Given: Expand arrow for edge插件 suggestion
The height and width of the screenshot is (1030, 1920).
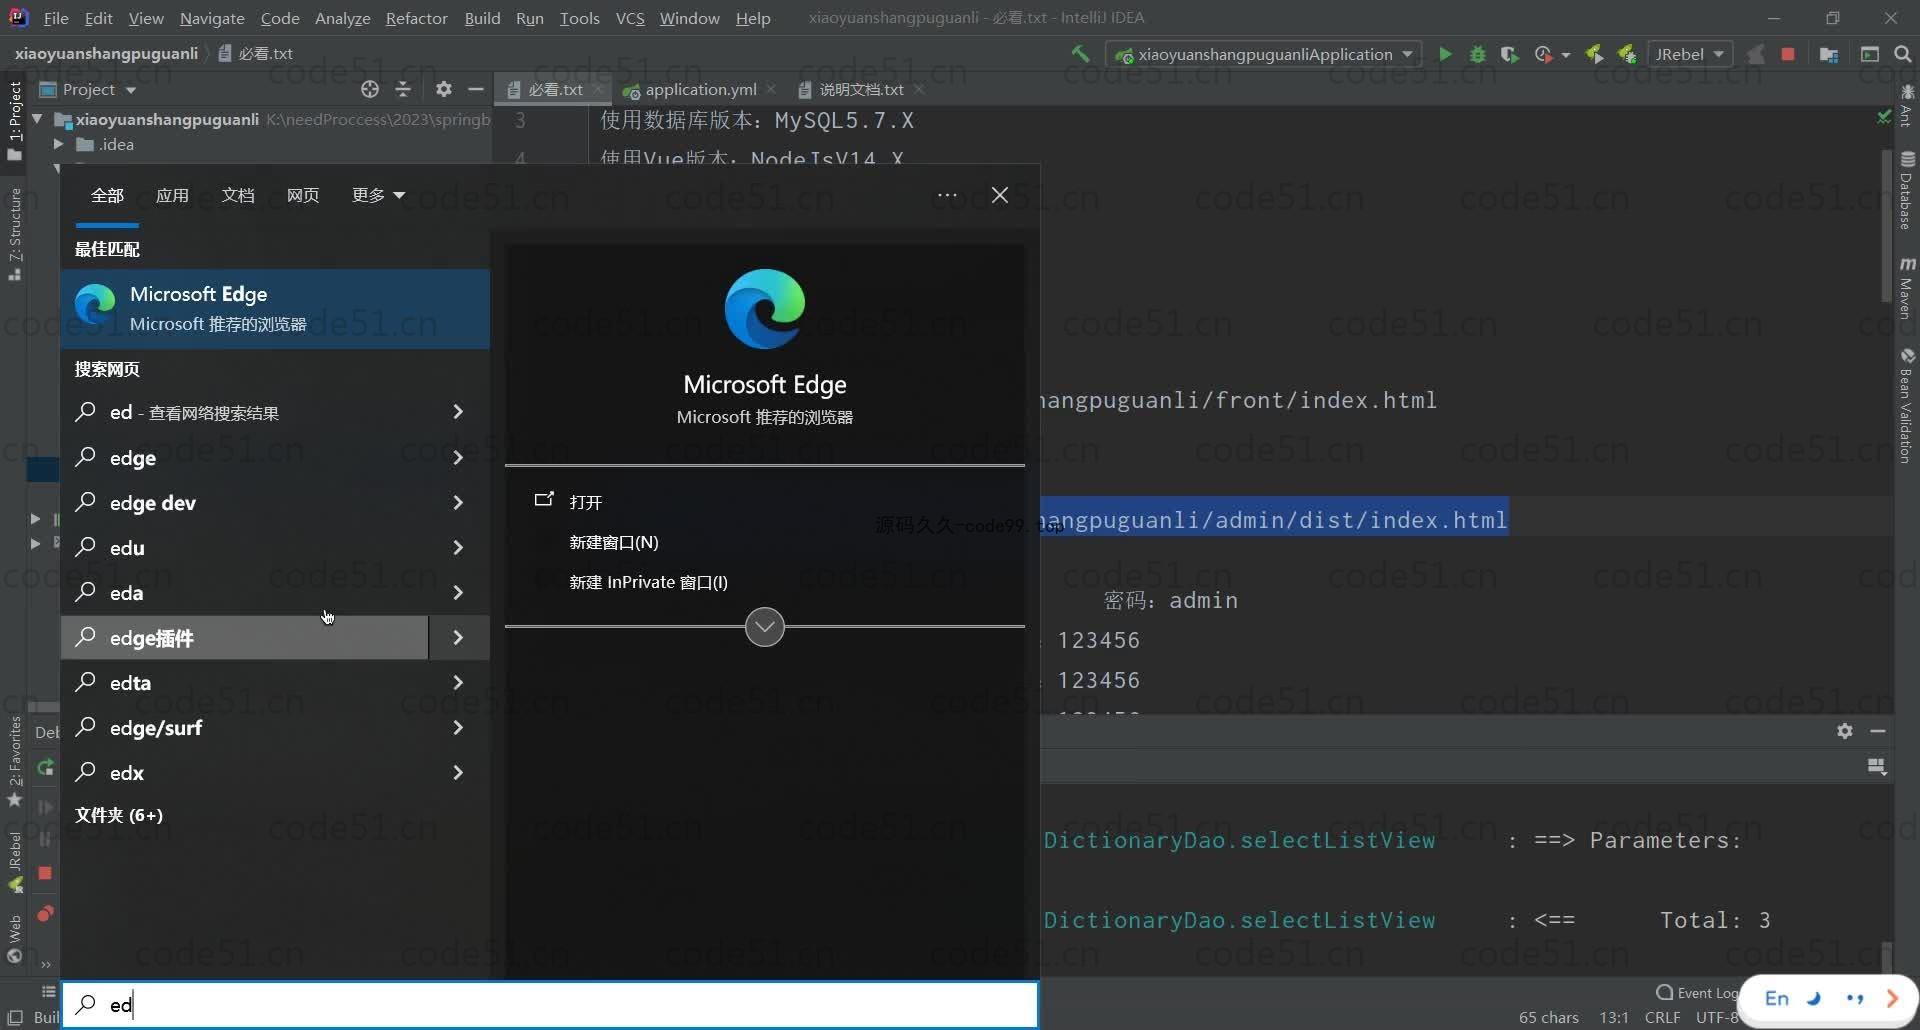Looking at the screenshot, I should click(458, 637).
